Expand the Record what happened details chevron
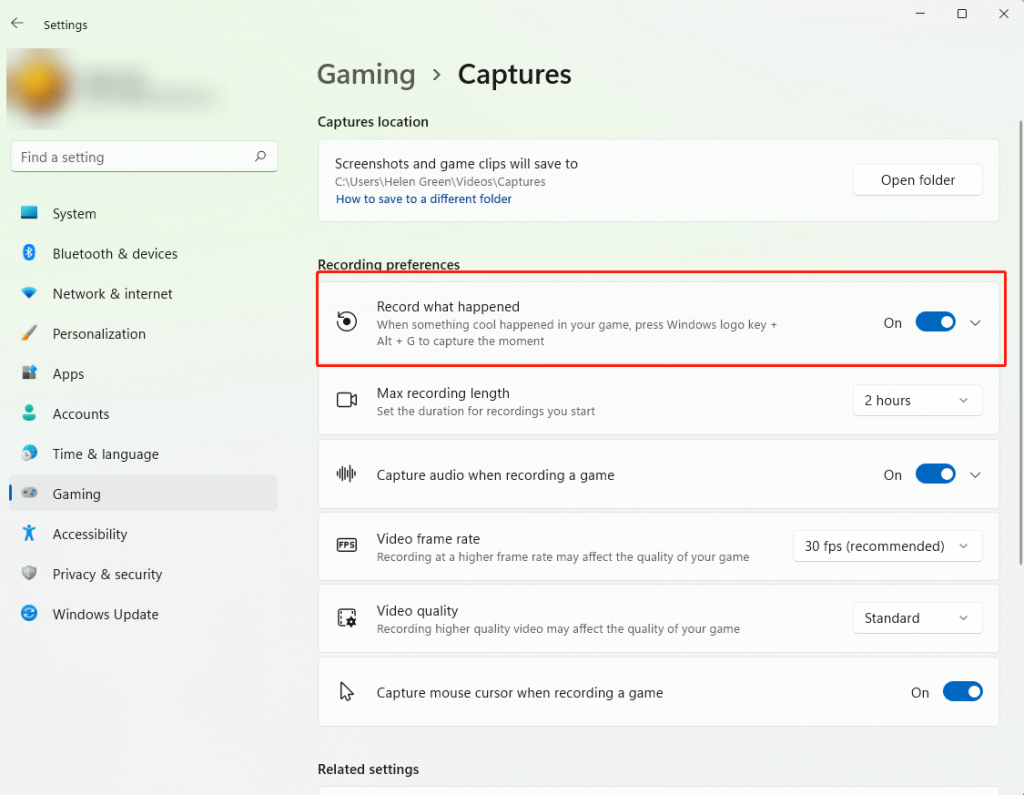The height and width of the screenshot is (795, 1024). click(x=975, y=322)
